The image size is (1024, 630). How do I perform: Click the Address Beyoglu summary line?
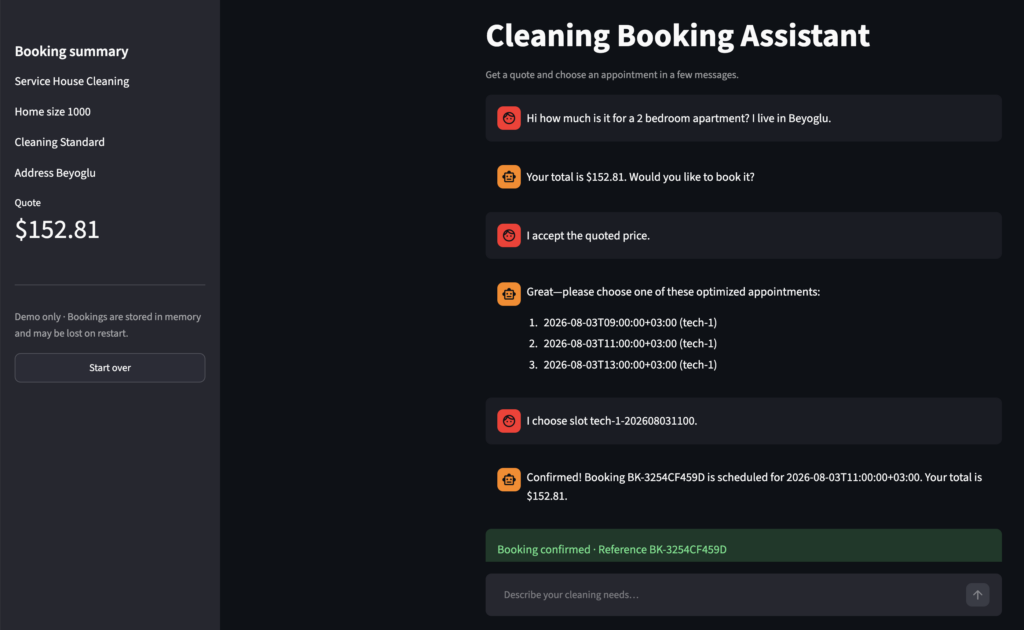[x=55, y=173]
